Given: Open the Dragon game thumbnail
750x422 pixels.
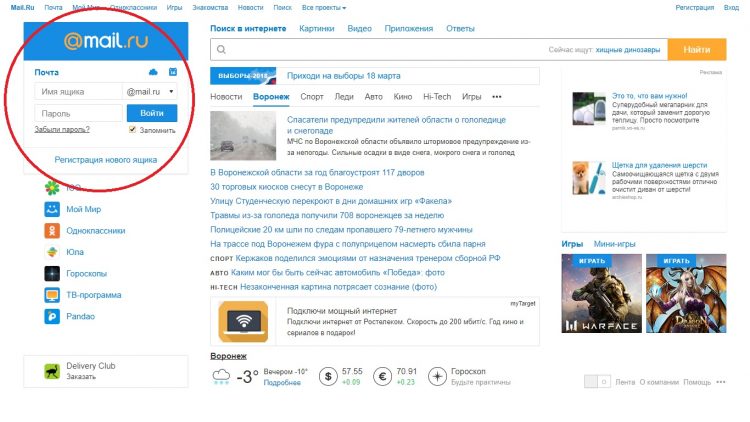Looking at the screenshot, I should [686, 293].
